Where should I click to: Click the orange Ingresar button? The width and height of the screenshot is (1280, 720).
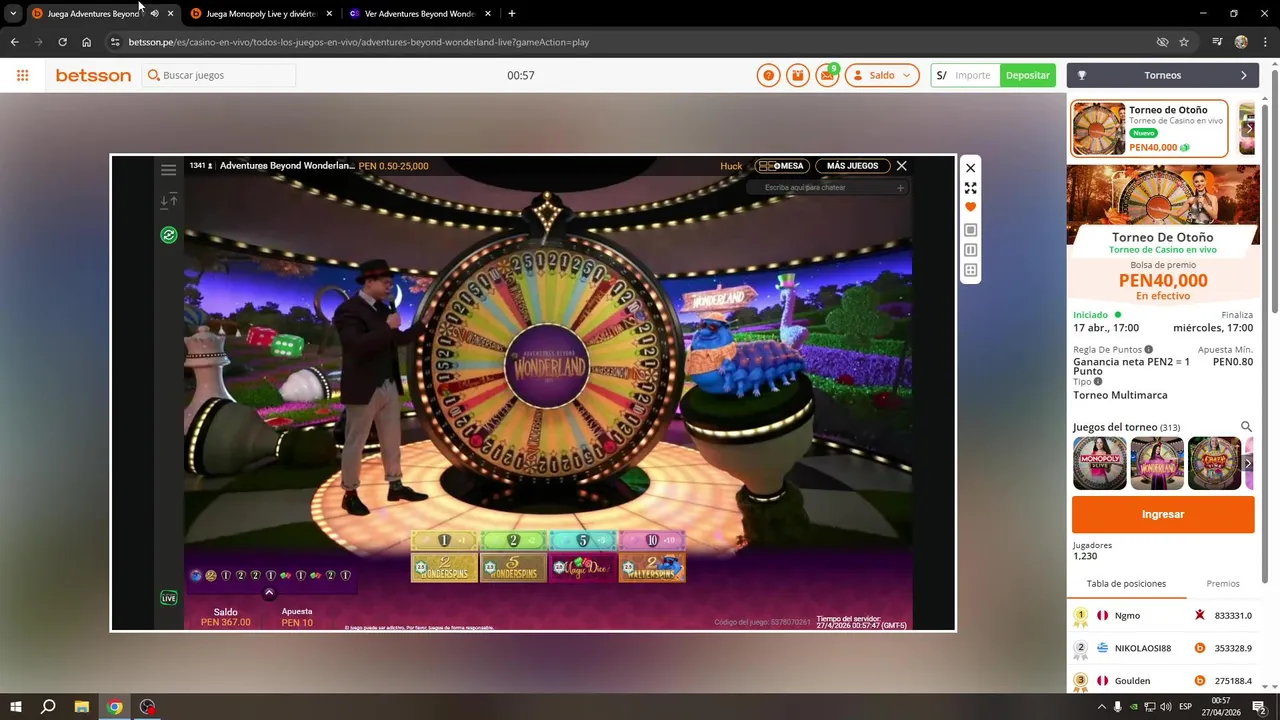1163,514
